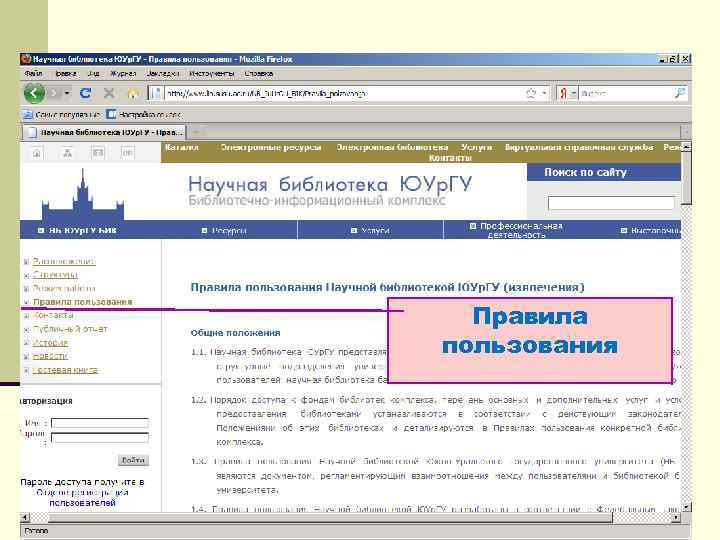Viewport: 720px width, 540px height.
Task: Click the site search input under Поиск по сайту
Action: tap(611, 202)
